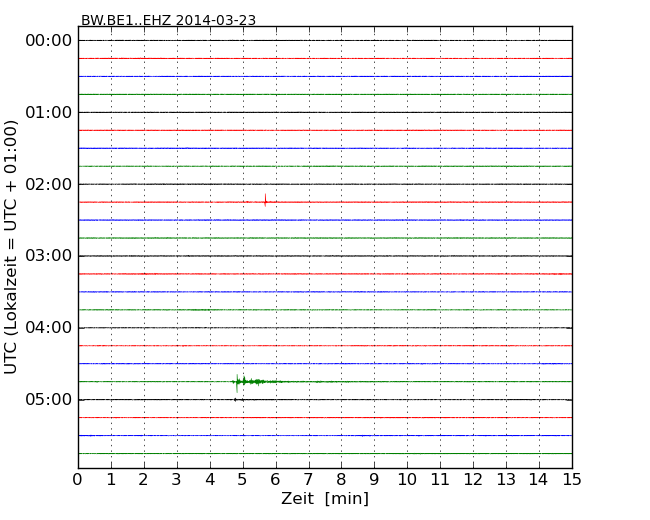Select the x-axis tick label 10
The height and width of the screenshot is (520, 650).
coord(407,480)
